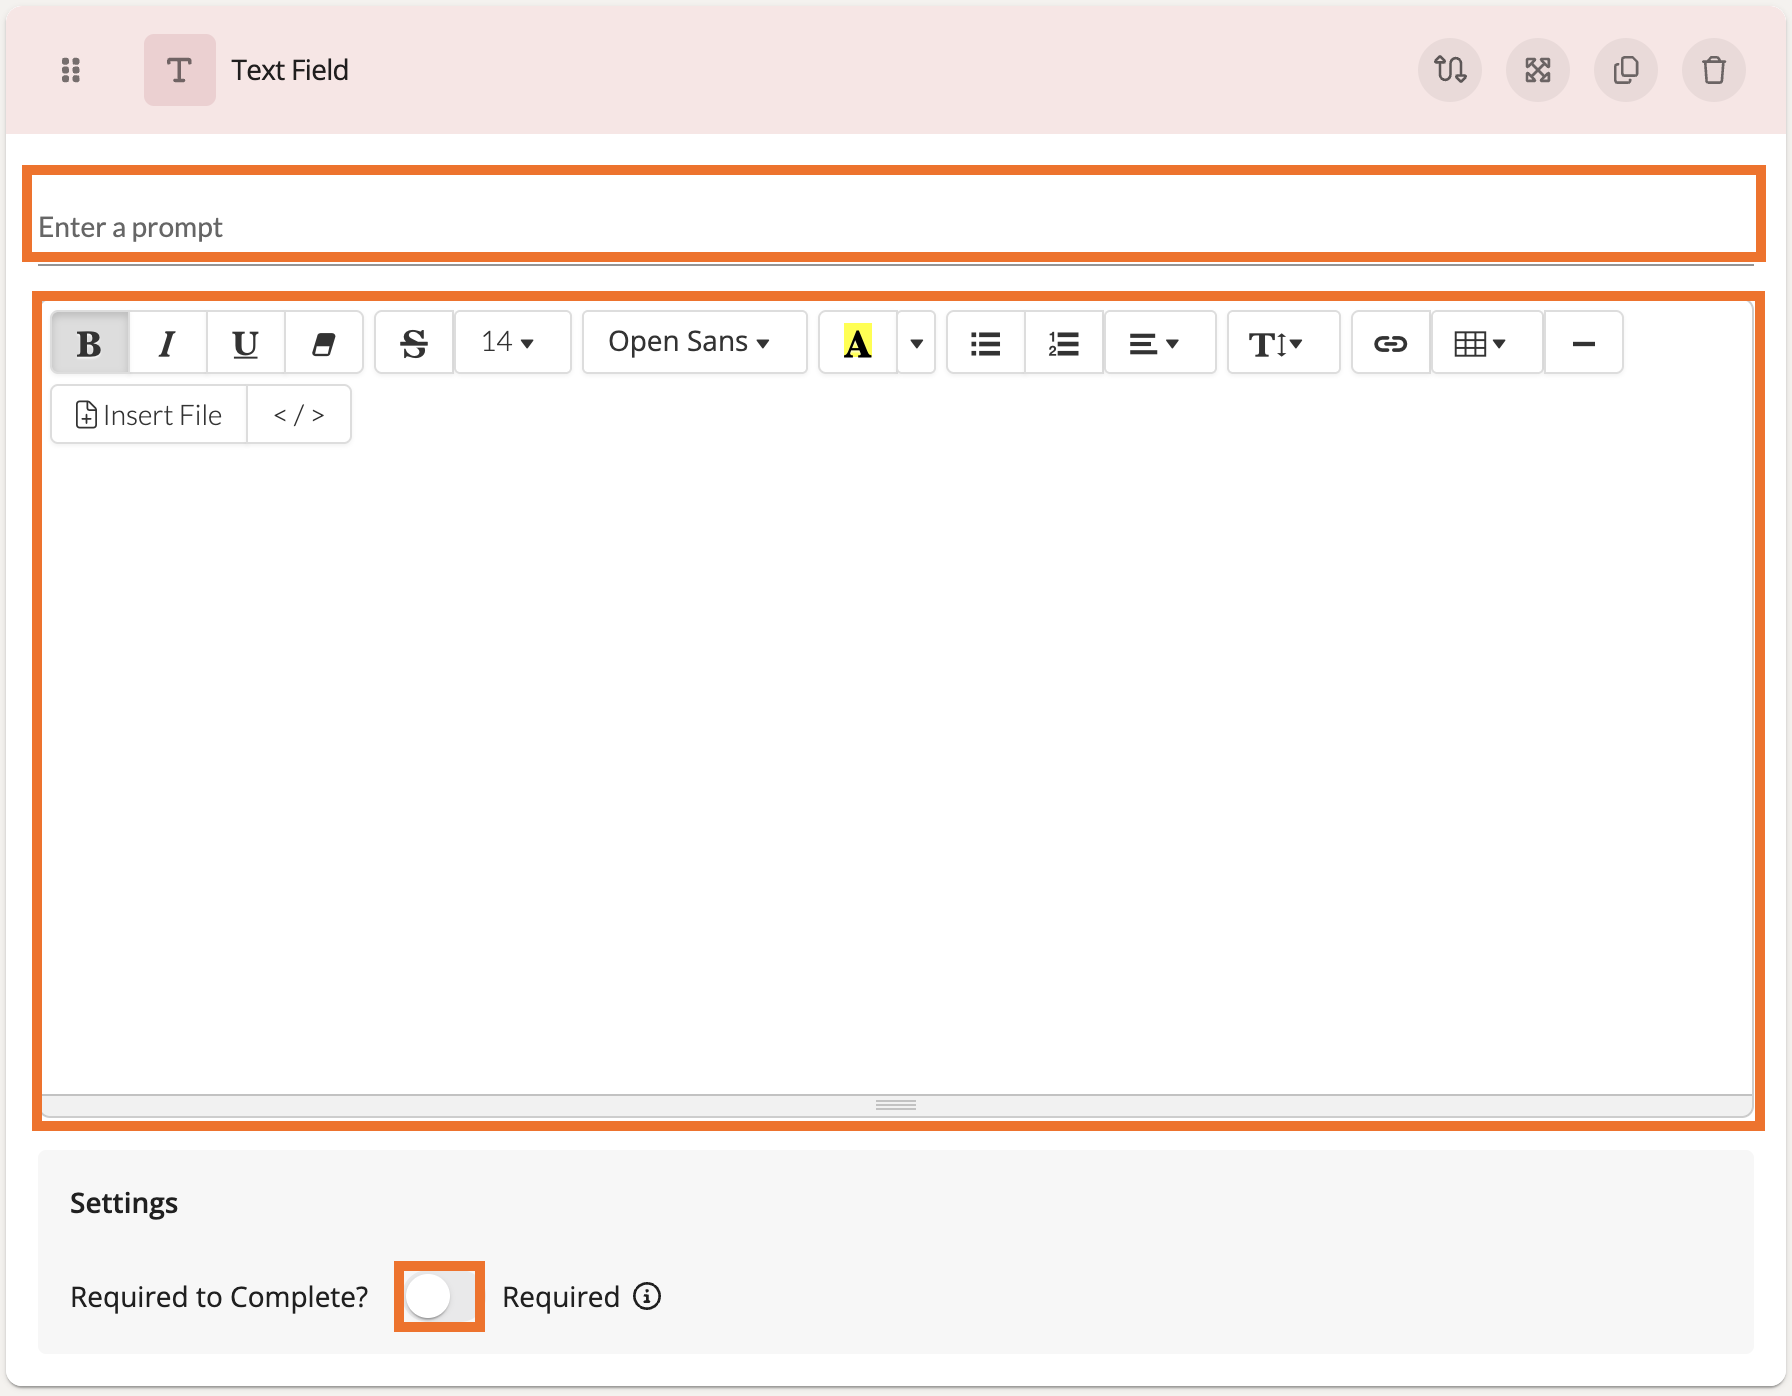Apply italic formatting

tap(167, 343)
